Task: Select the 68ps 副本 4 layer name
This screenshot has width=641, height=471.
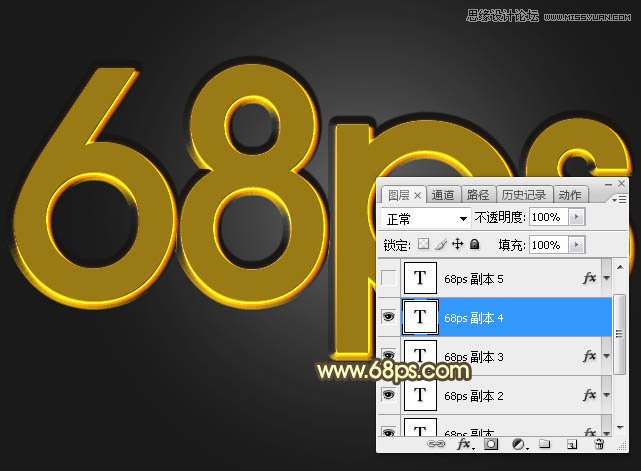Action: 474,318
